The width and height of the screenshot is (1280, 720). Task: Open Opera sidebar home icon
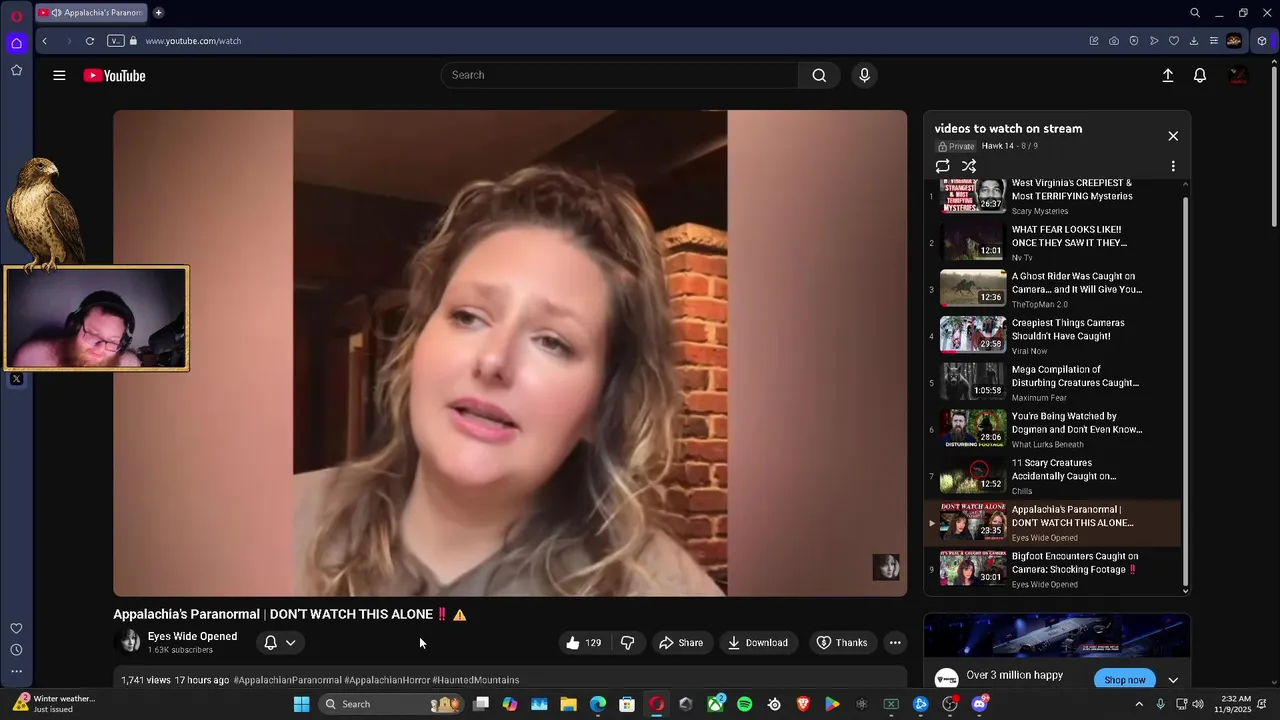16,43
